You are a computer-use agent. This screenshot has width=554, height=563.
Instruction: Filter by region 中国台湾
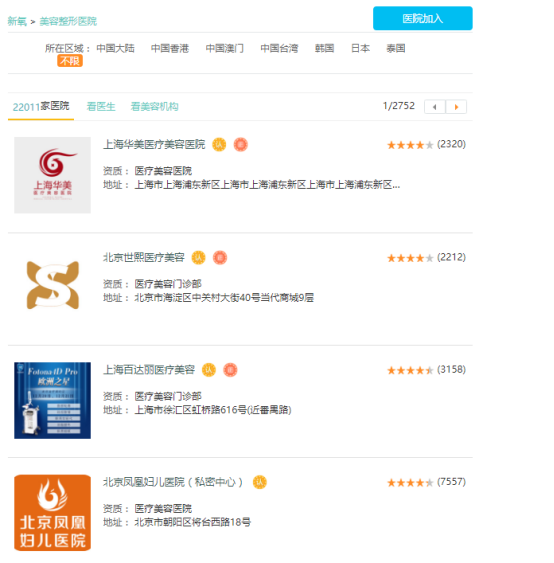(279, 48)
